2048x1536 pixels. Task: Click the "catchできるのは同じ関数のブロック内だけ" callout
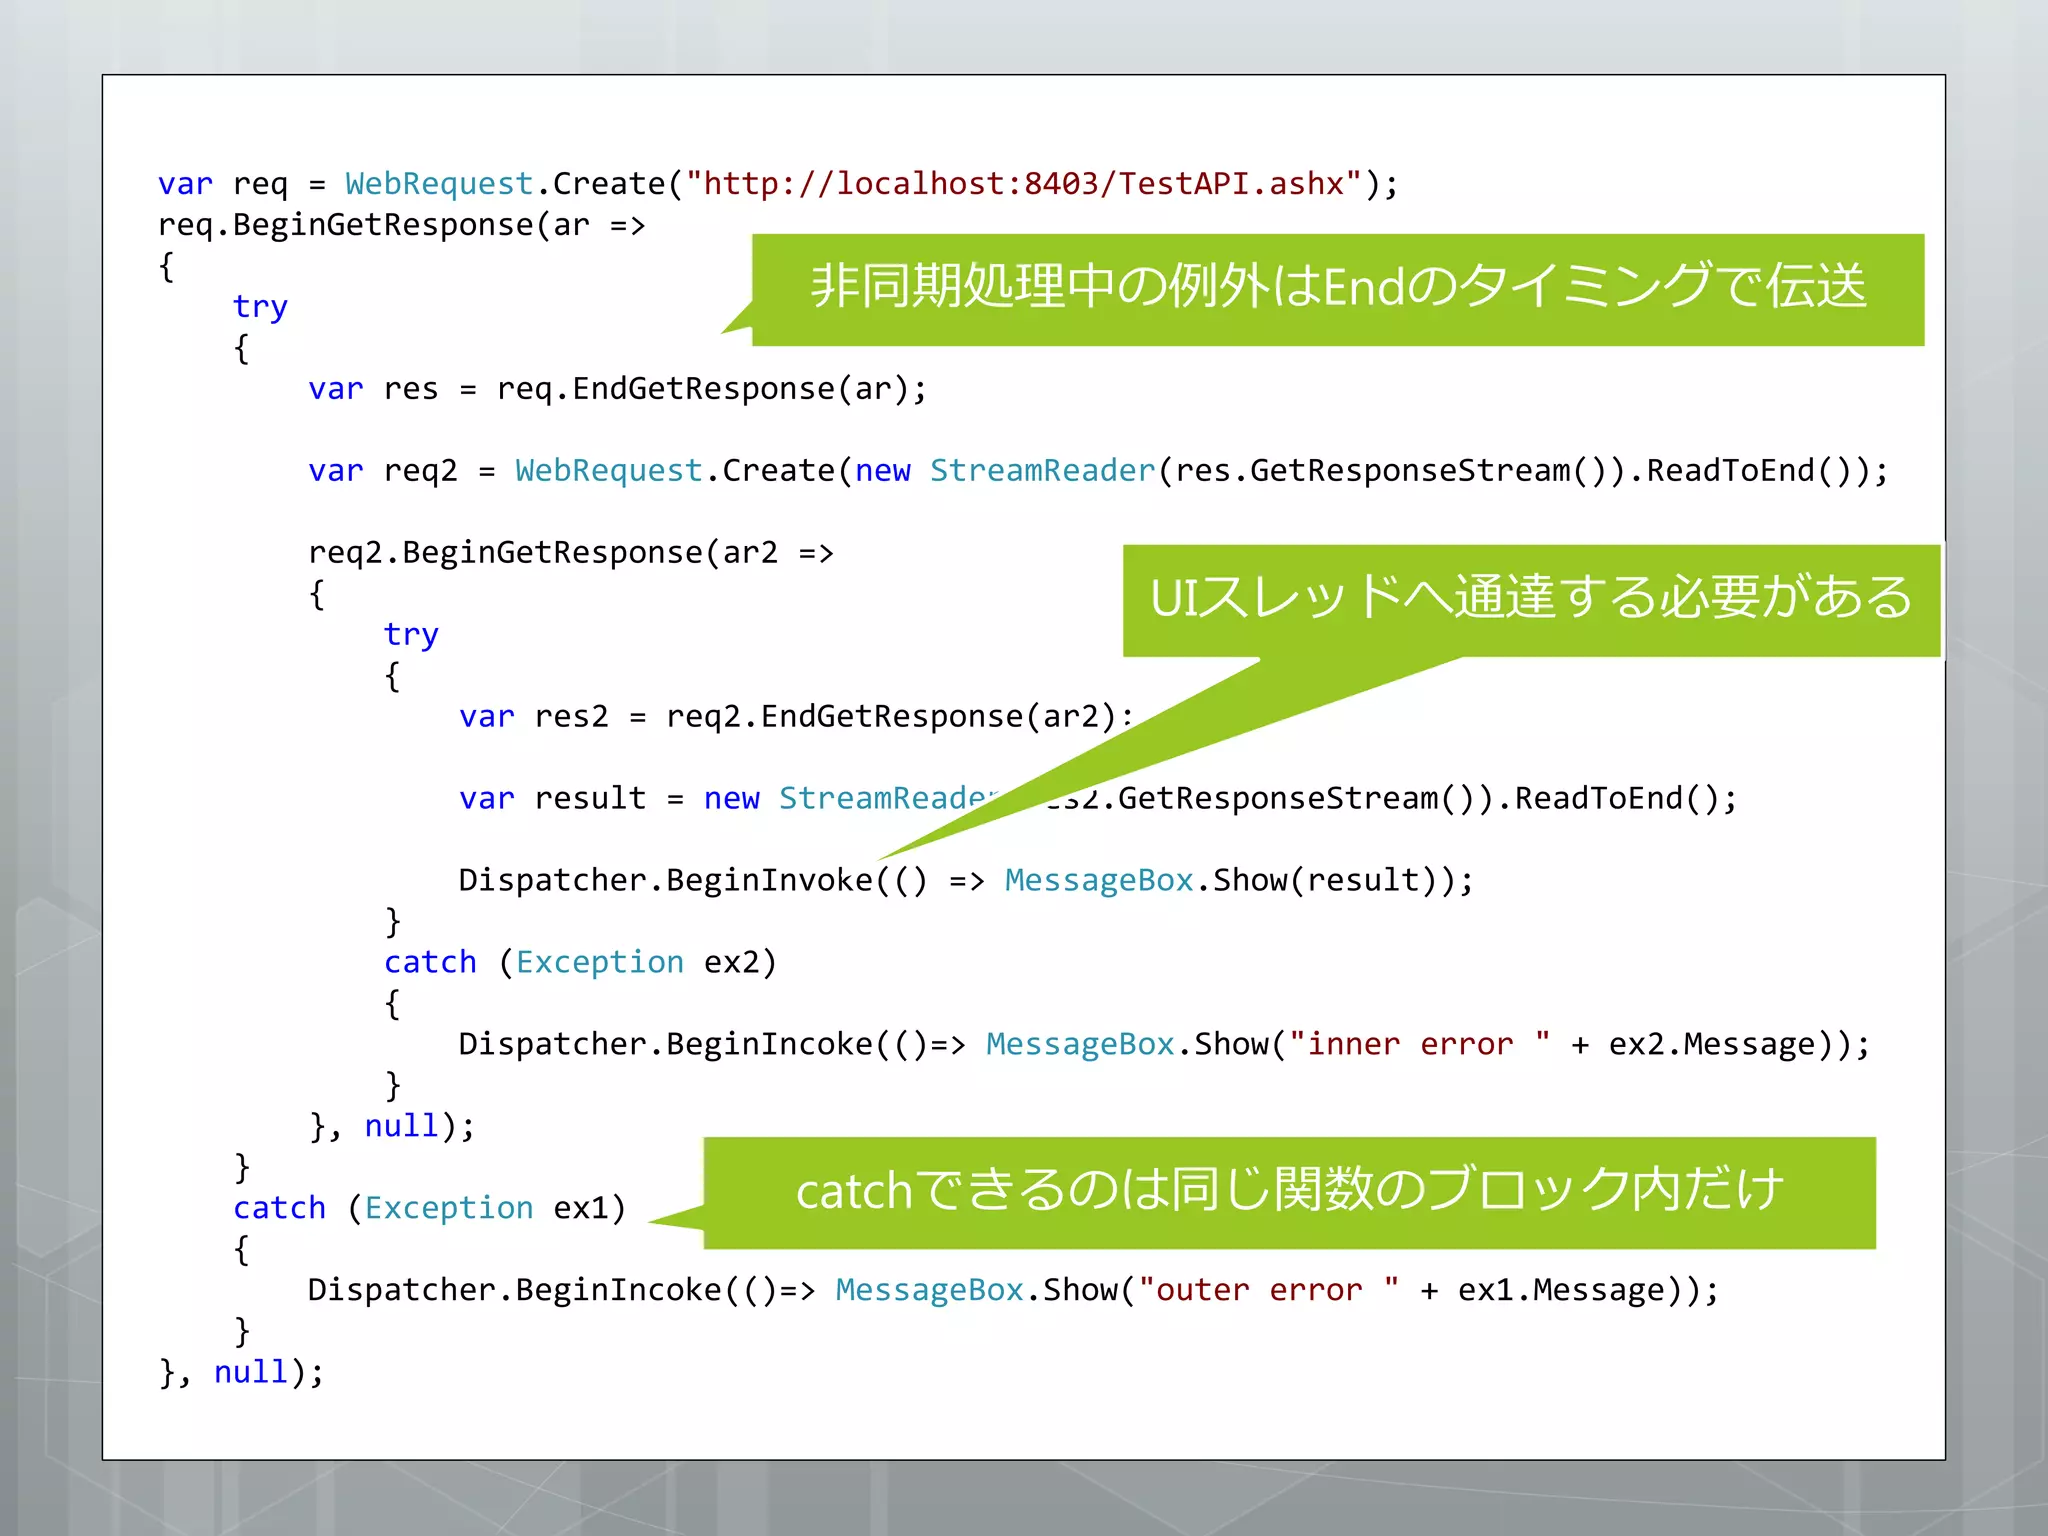click(x=1289, y=1192)
